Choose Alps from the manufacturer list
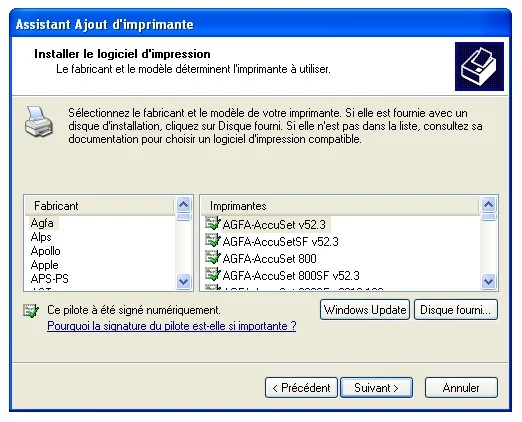The height and width of the screenshot is (422, 522). pos(41,237)
